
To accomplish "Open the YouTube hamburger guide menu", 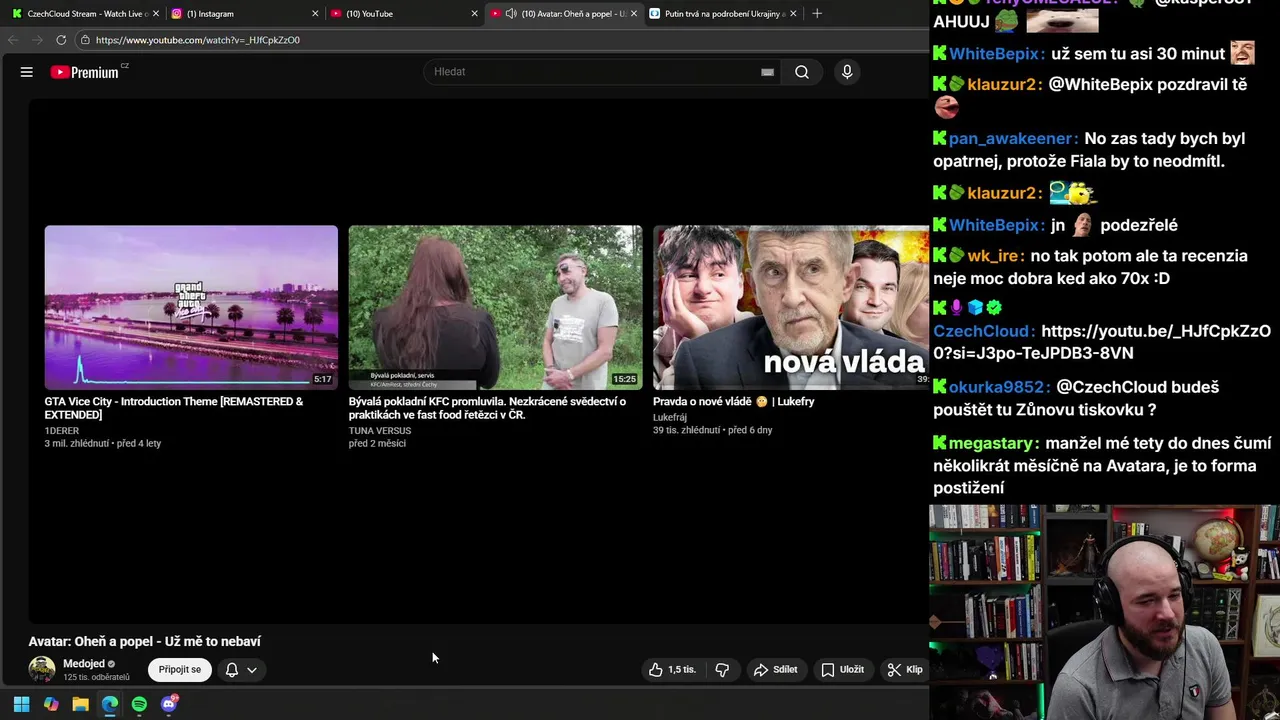I will pos(27,72).
